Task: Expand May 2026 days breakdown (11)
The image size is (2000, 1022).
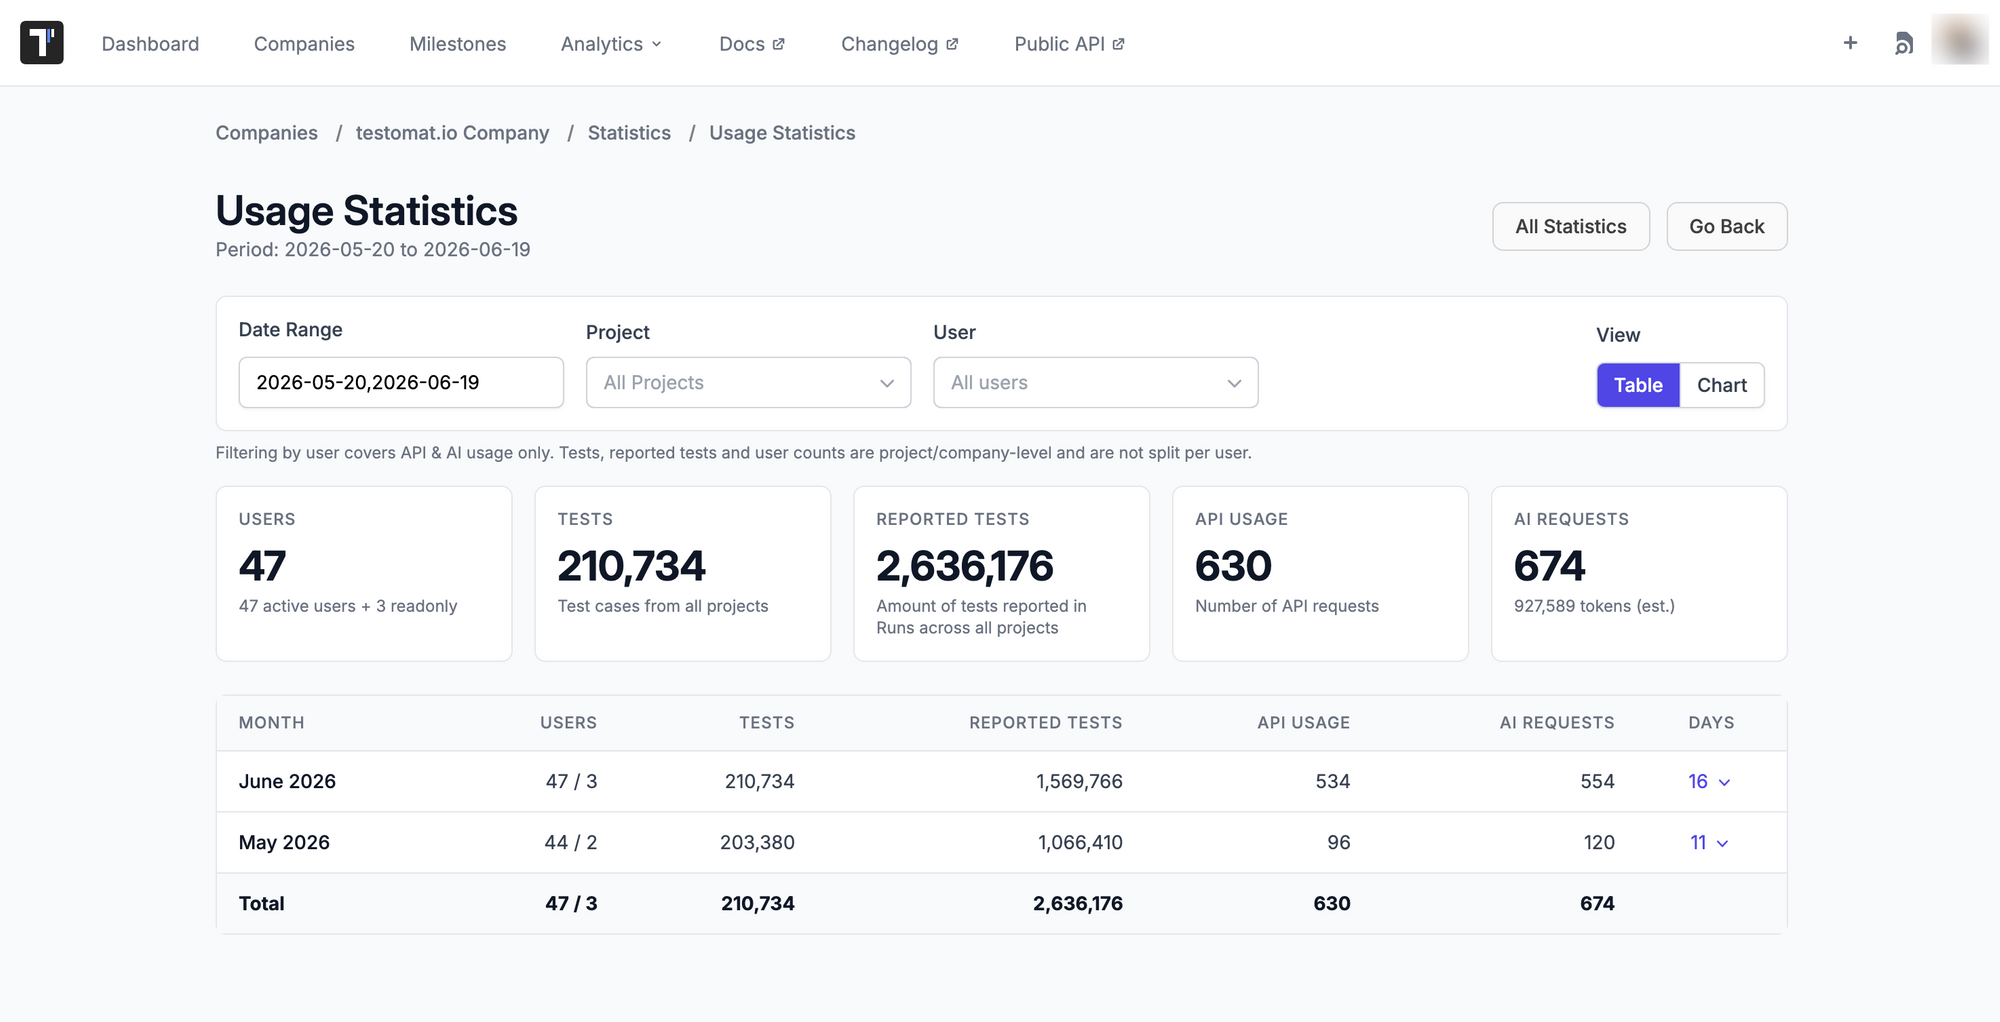Action: pyautogui.click(x=1709, y=843)
